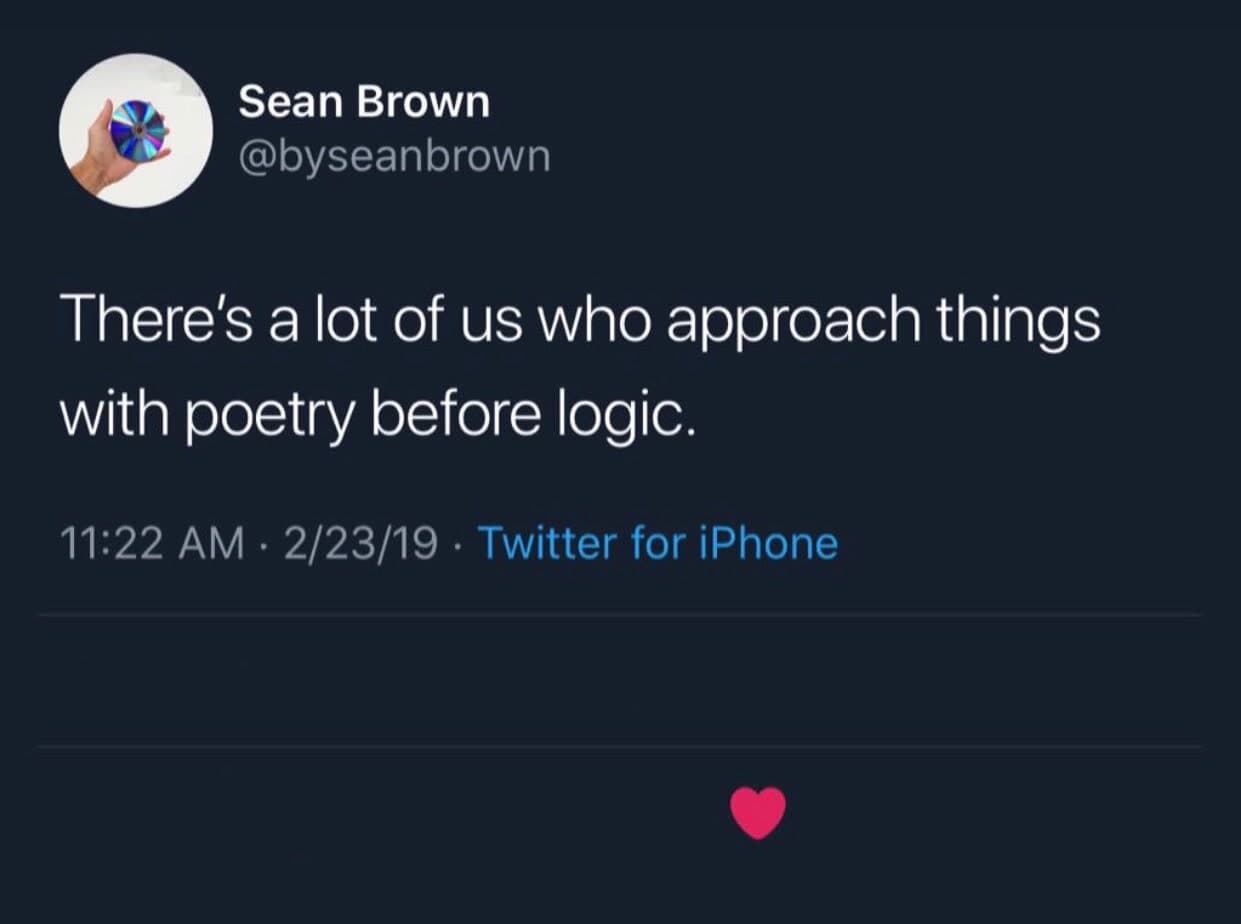
Task: Open the @byseanbrown handle
Action: (394, 156)
